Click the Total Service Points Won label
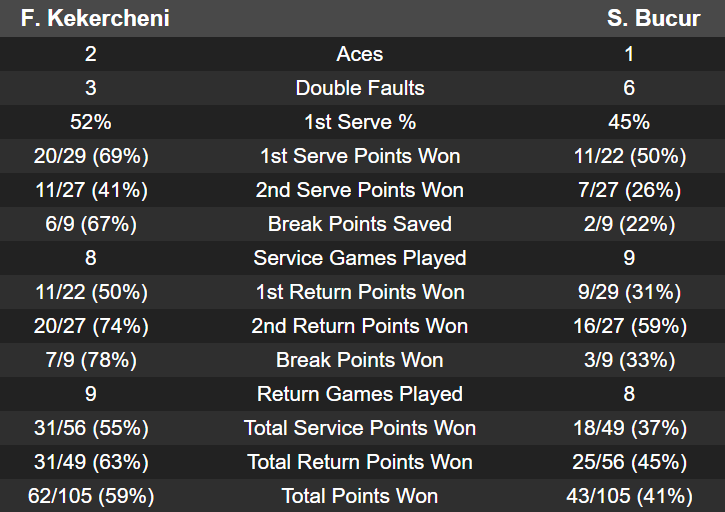Image resolution: width=725 pixels, height=512 pixels. click(360, 428)
